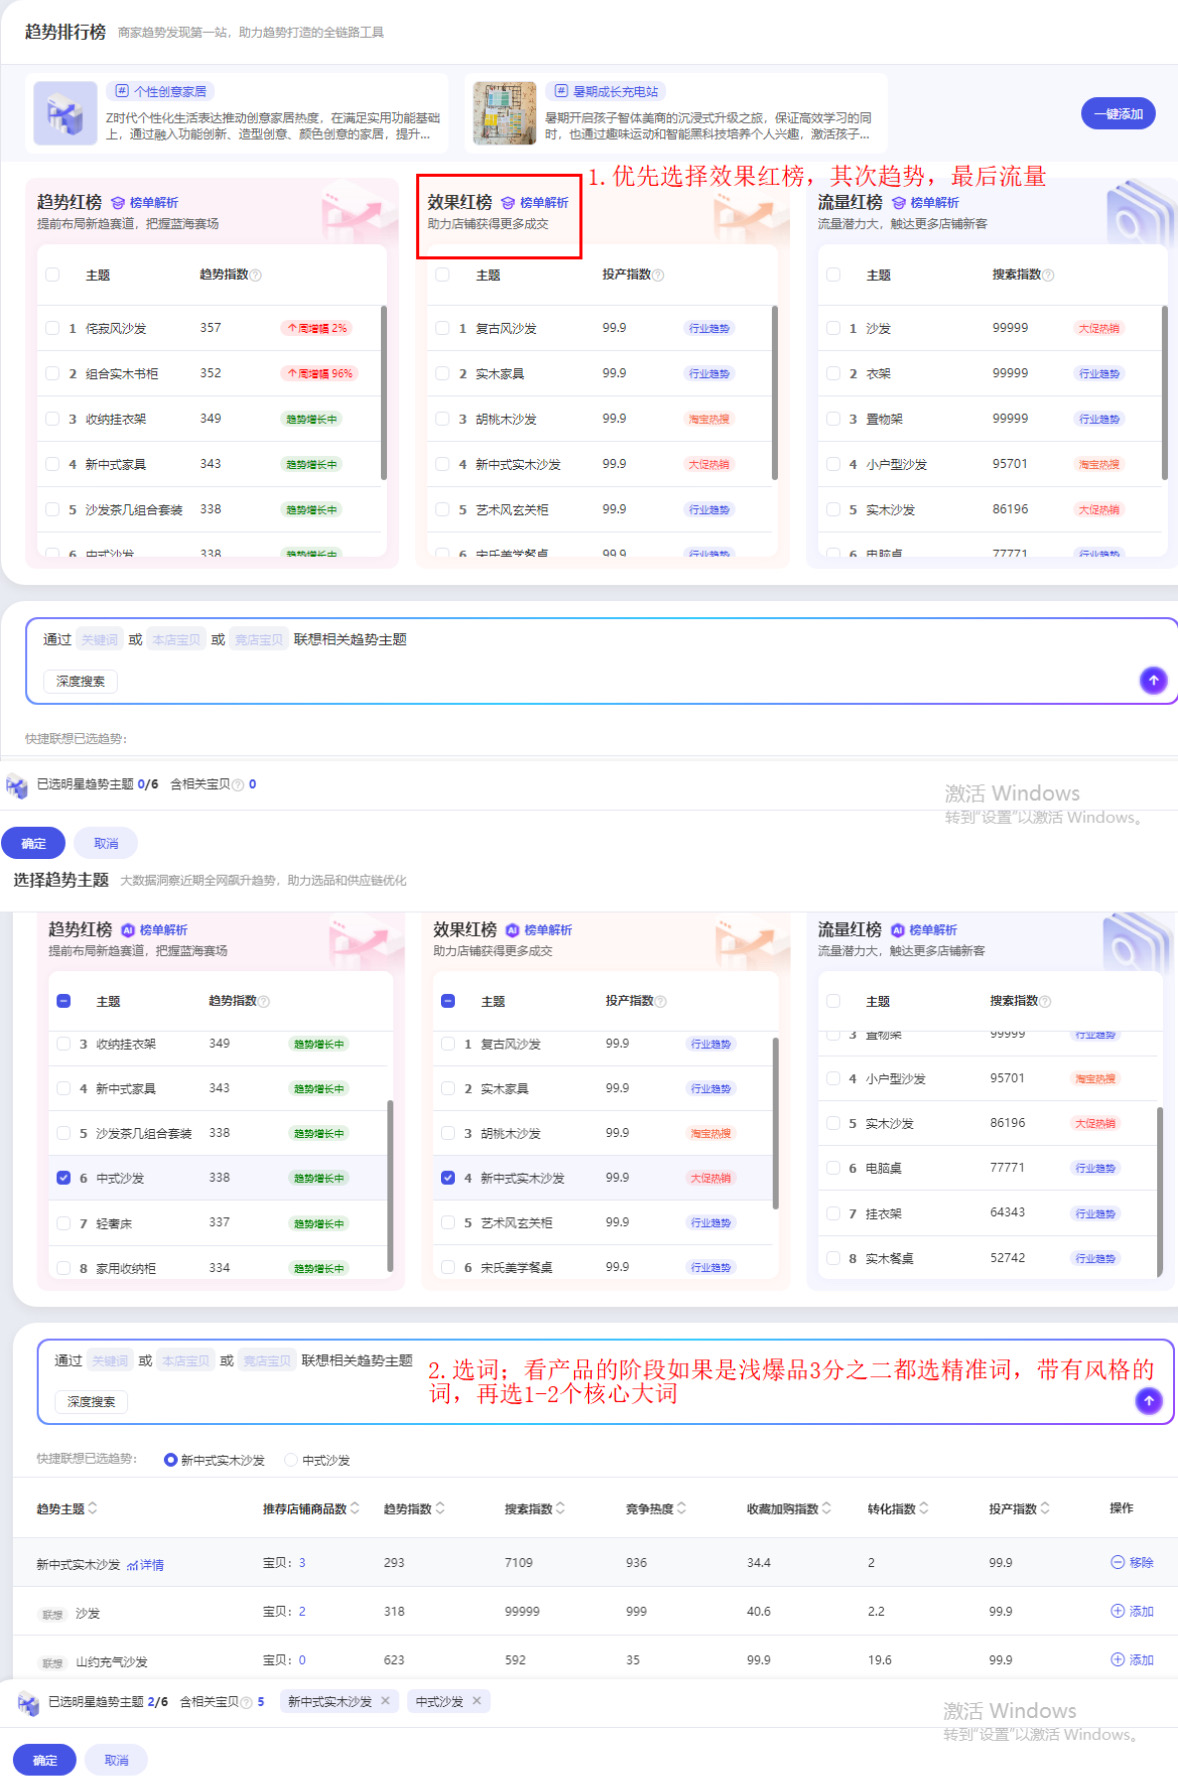Image resolution: width=1178 pixels, height=1776 pixels.
Task: Click 移除 on the 新中式实木沙发 table row
Action: (x=1132, y=1562)
